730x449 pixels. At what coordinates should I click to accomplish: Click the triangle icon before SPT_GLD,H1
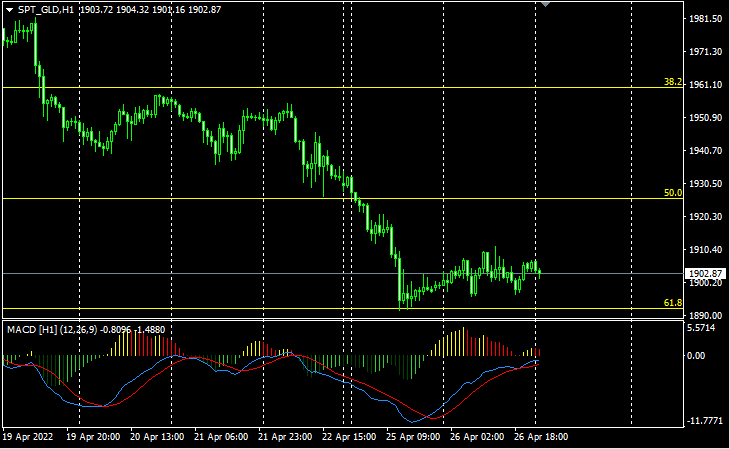[8, 9]
